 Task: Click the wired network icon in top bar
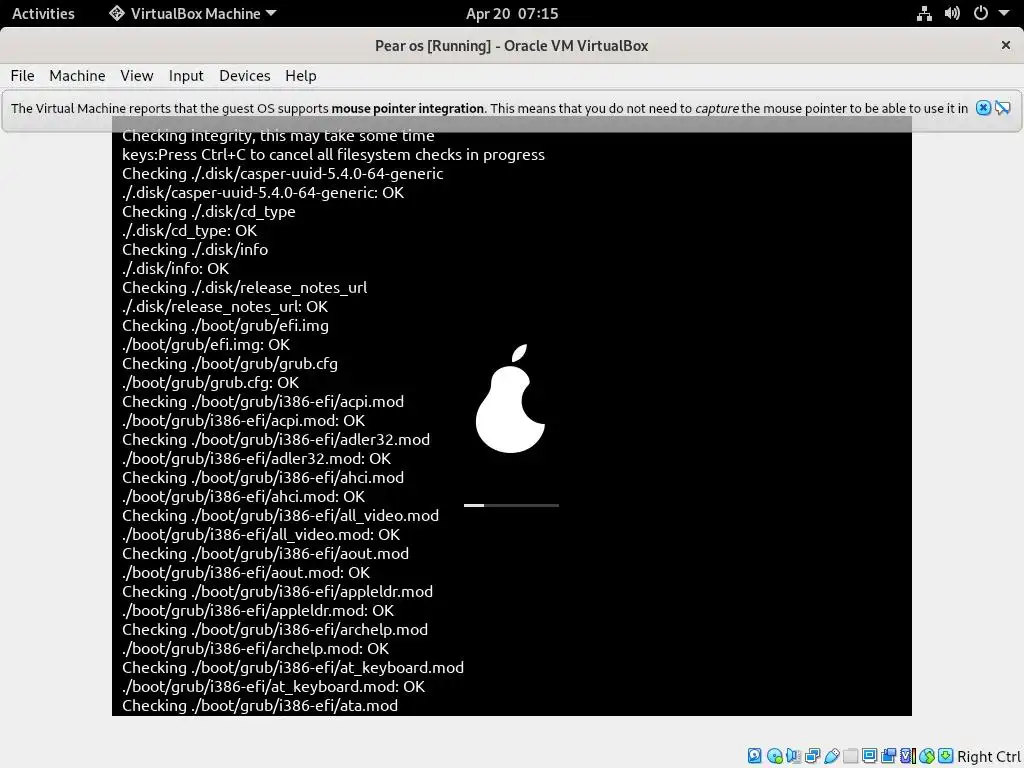(x=924, y=13)
